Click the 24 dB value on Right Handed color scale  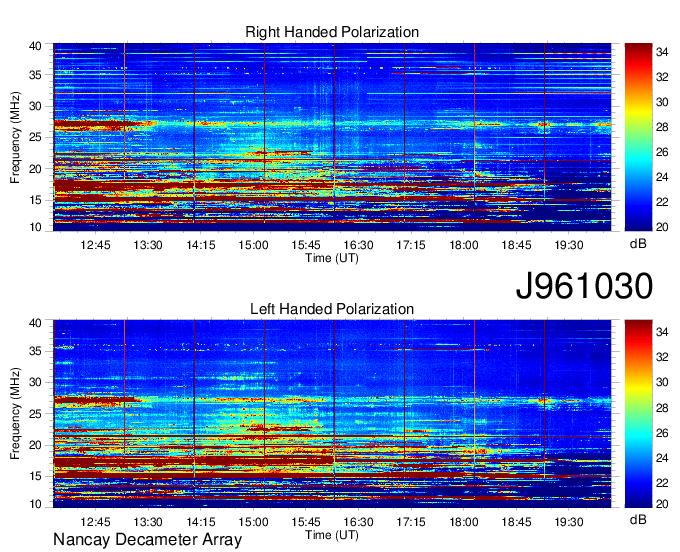pyautogui.click(x=662, y=177)
